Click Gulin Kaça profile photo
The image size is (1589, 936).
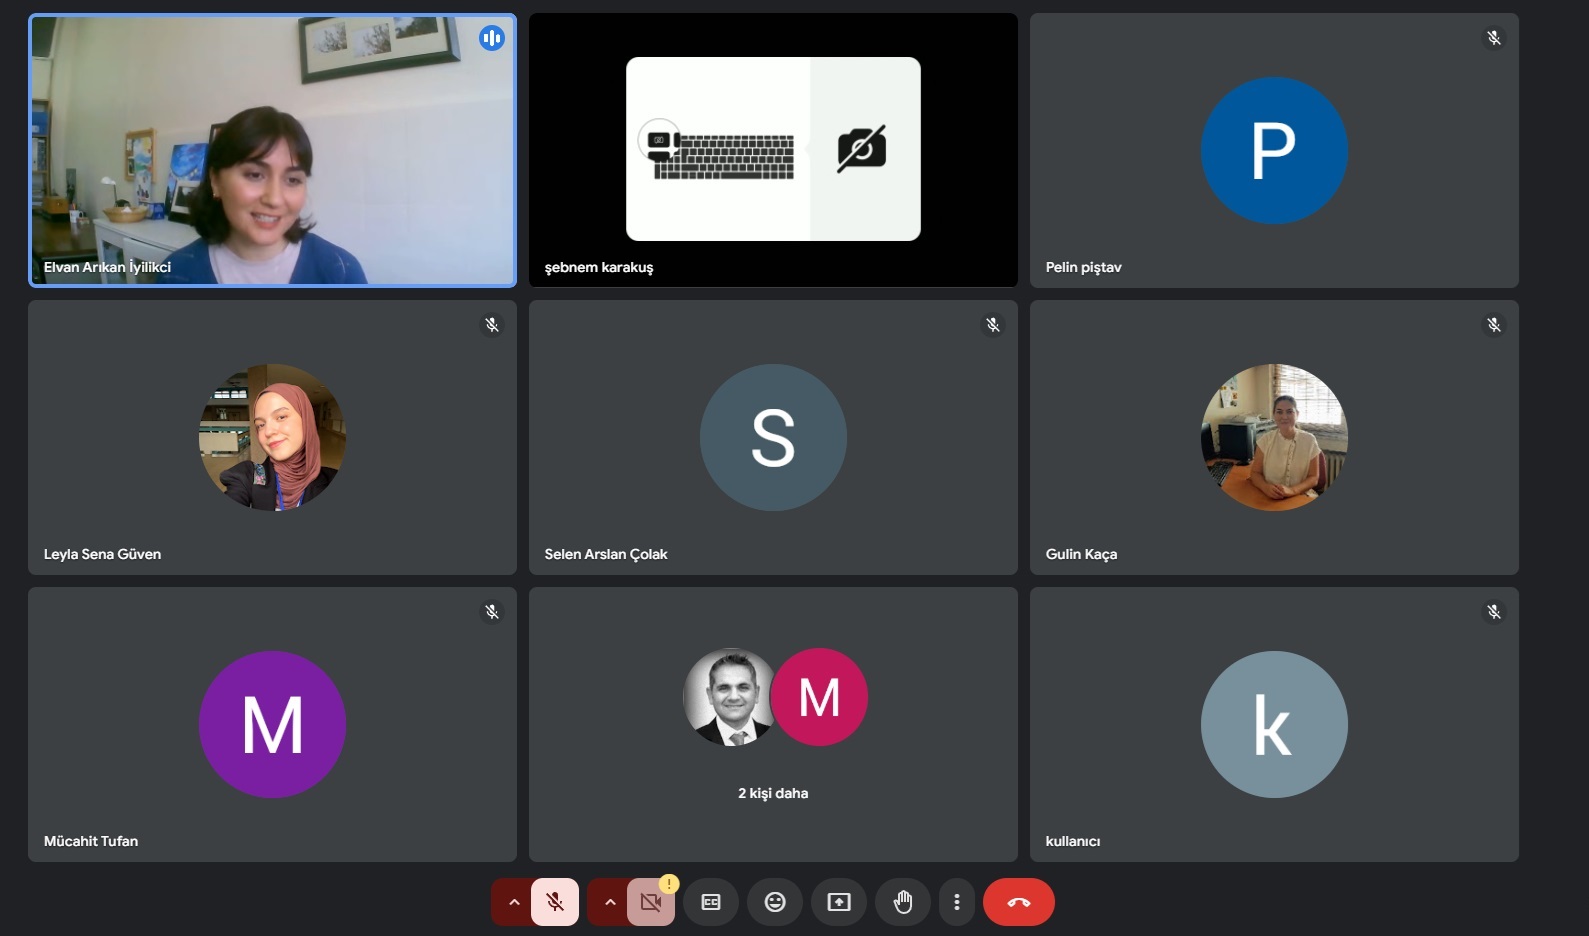(1274, 437)
